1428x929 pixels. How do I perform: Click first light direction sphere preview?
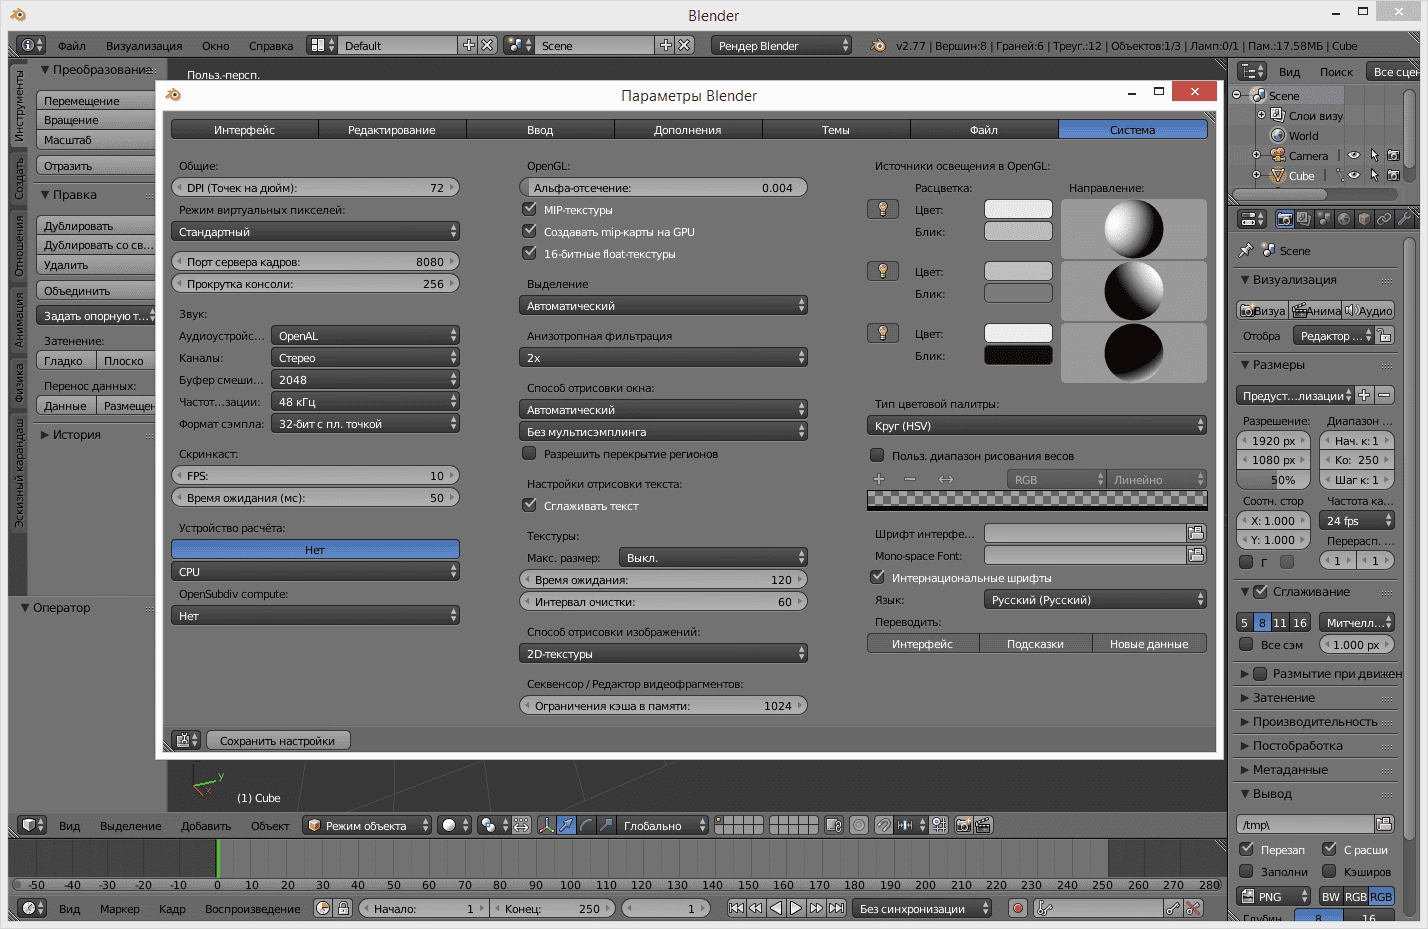(1134, 229)
